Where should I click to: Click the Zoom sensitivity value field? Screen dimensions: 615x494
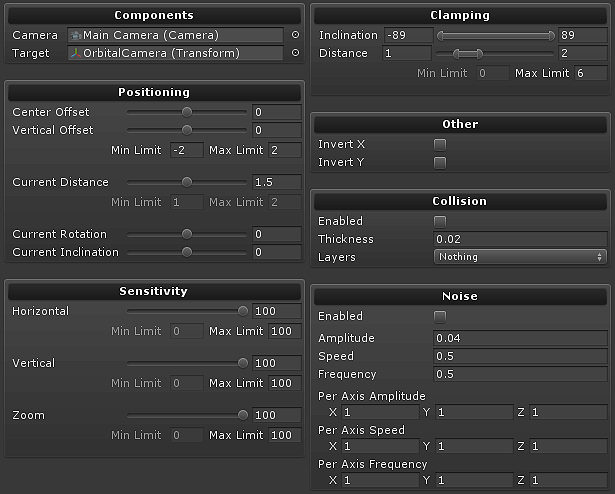coord(277,415)
